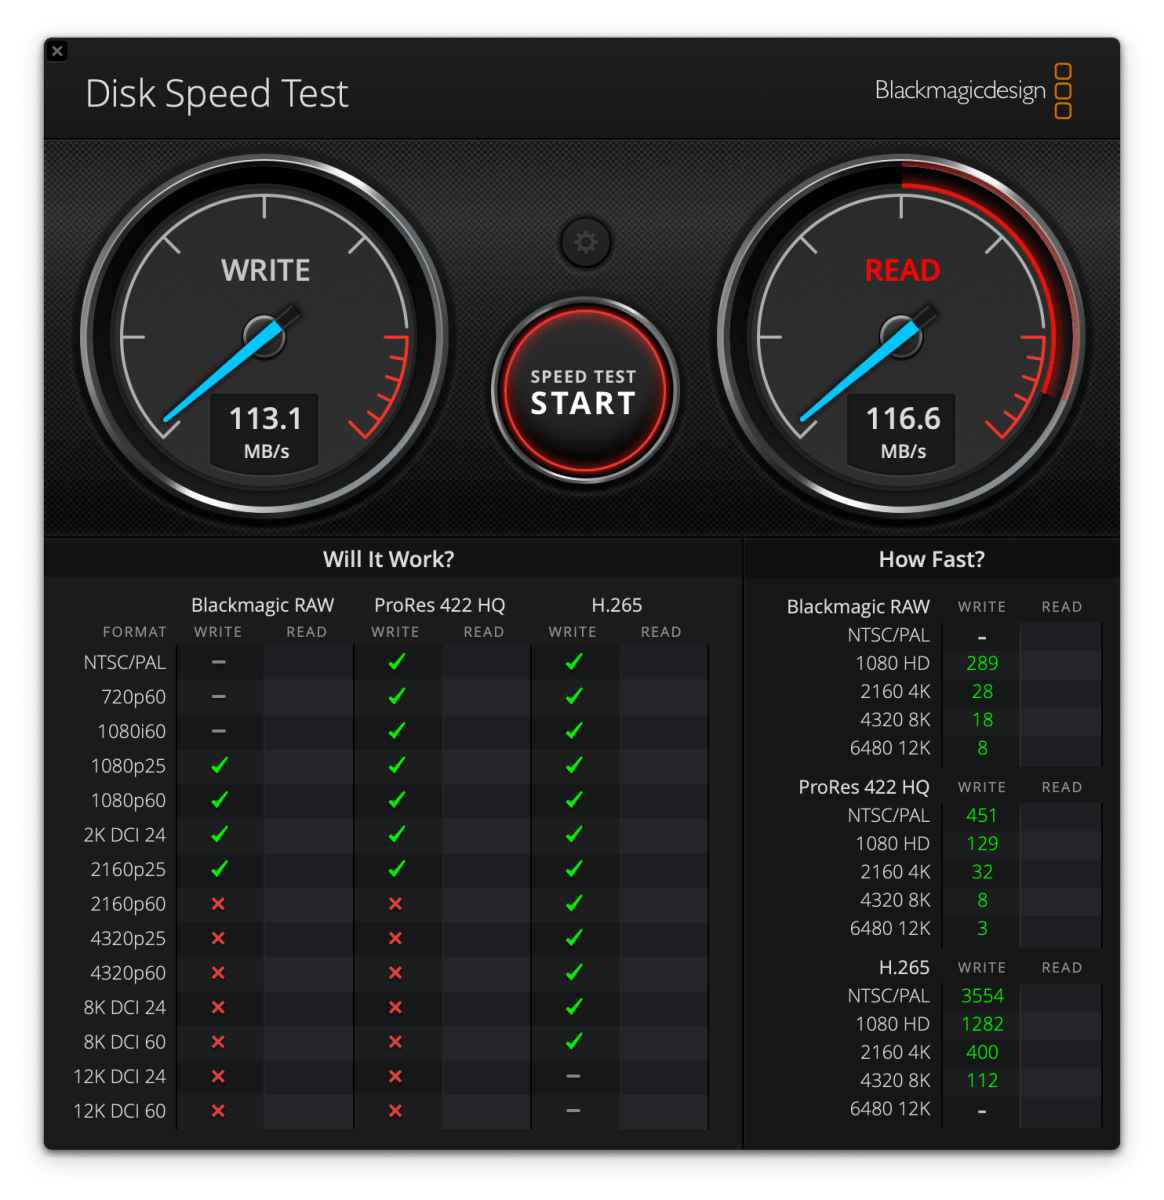Click ProRes 422 HQ red cross for 4320p25
The height and width of the screenshot is (1200, 1164).
[x=395, y=939]
